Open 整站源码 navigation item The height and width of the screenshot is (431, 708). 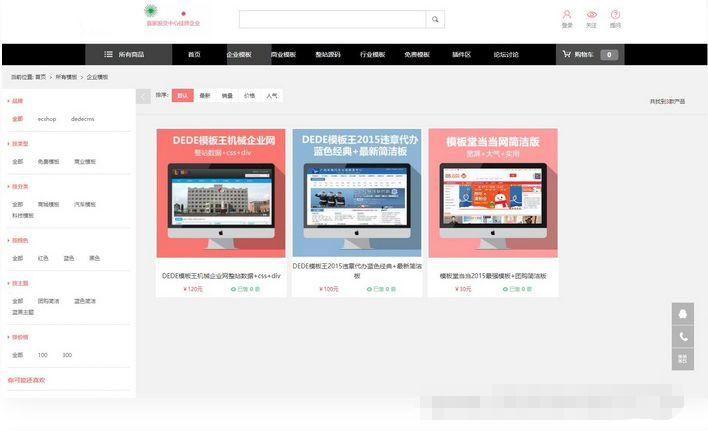tap(328, 55)
